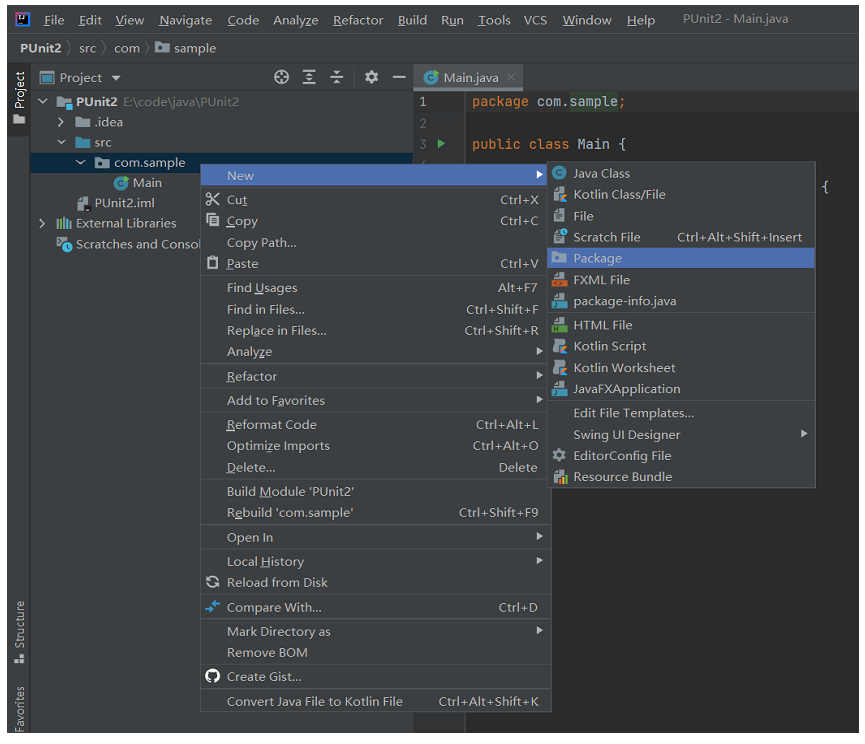Click the Expand All icon in Project panel
The width and height of the screenshot is (865, 744).
(309, 77)
